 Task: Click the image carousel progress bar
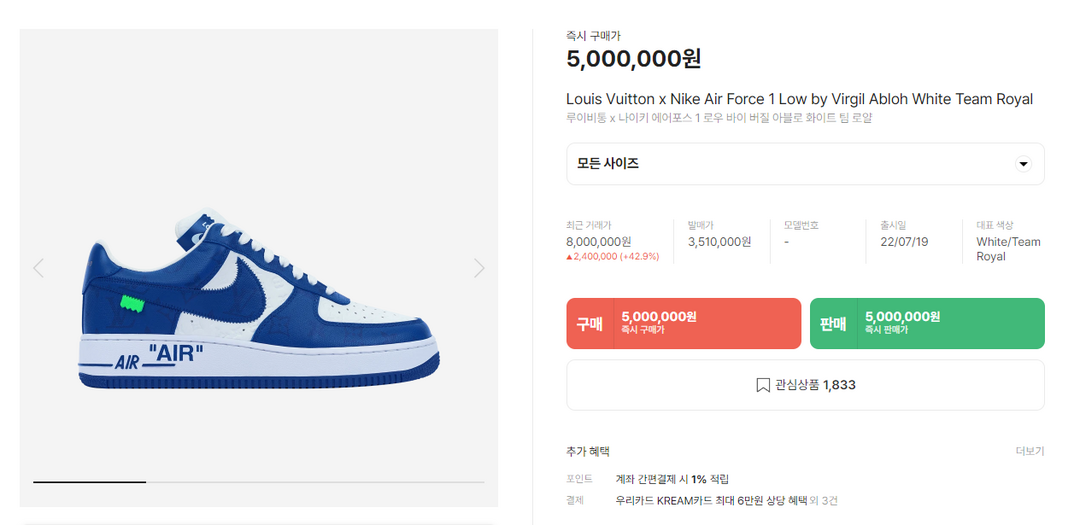(x=258, y=482)
